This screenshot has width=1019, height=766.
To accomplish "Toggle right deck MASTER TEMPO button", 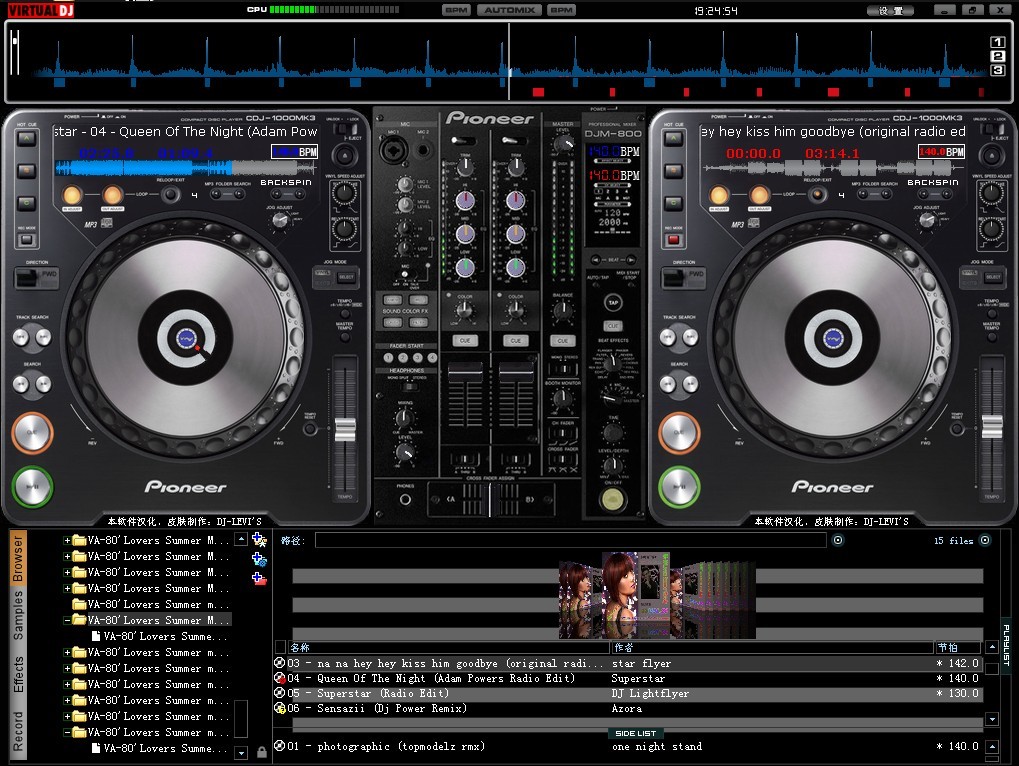I will pos(992,337).
